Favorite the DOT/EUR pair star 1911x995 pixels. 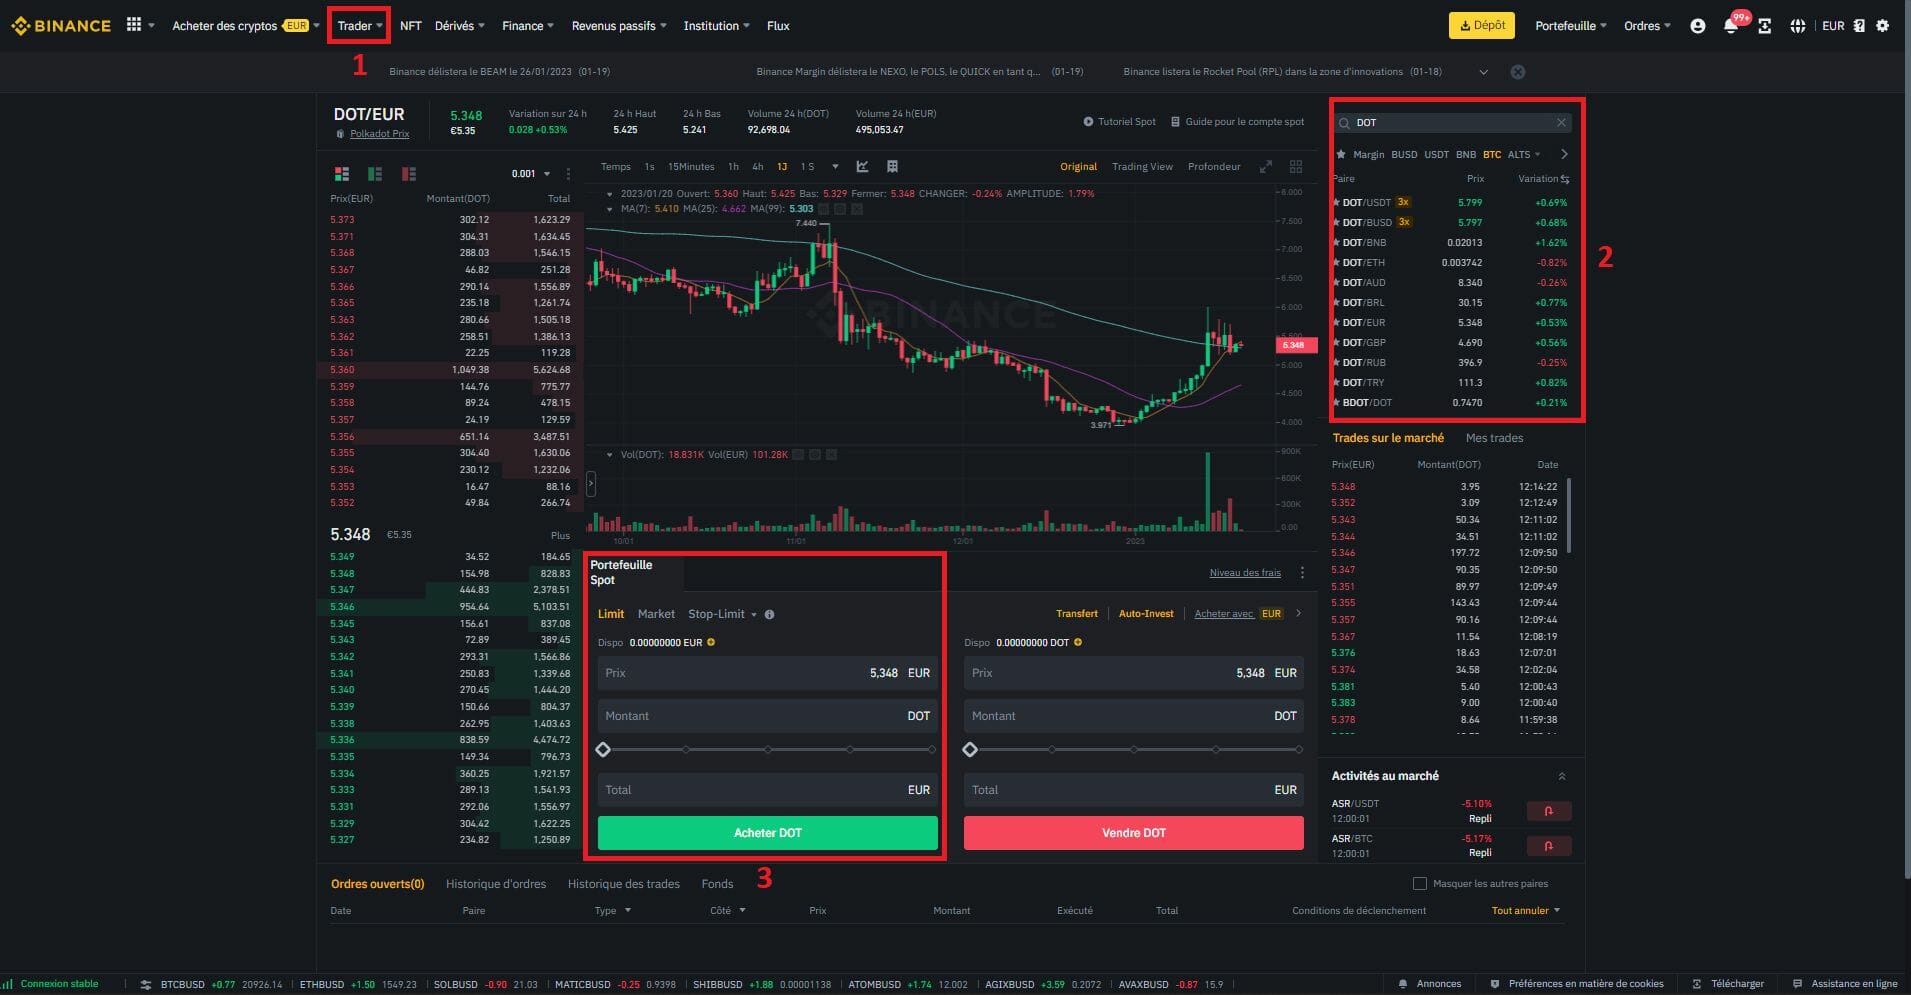tap(1336, 322)
